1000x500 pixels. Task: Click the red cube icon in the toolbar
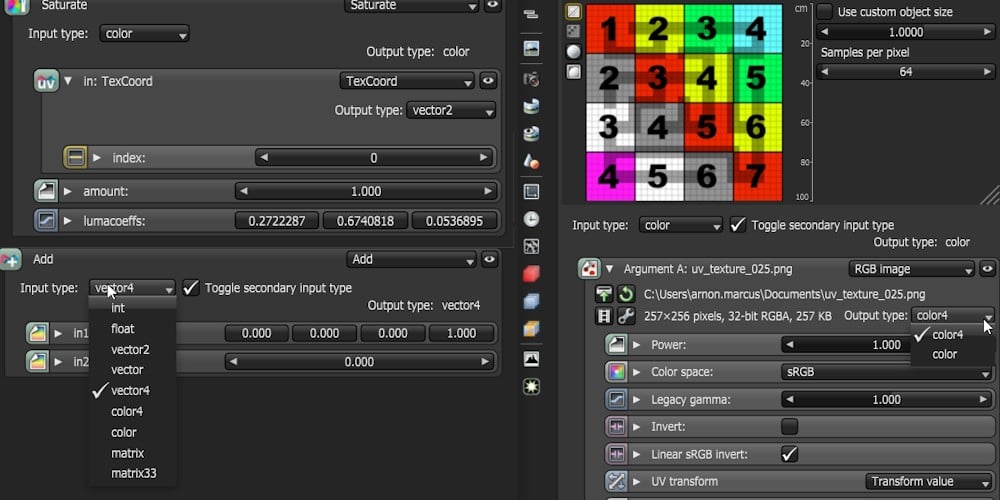pyautogui.click(x=532, y=273)
